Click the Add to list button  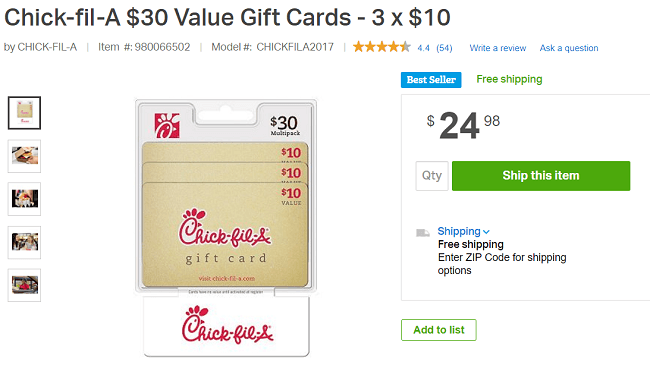coord(439,330)
